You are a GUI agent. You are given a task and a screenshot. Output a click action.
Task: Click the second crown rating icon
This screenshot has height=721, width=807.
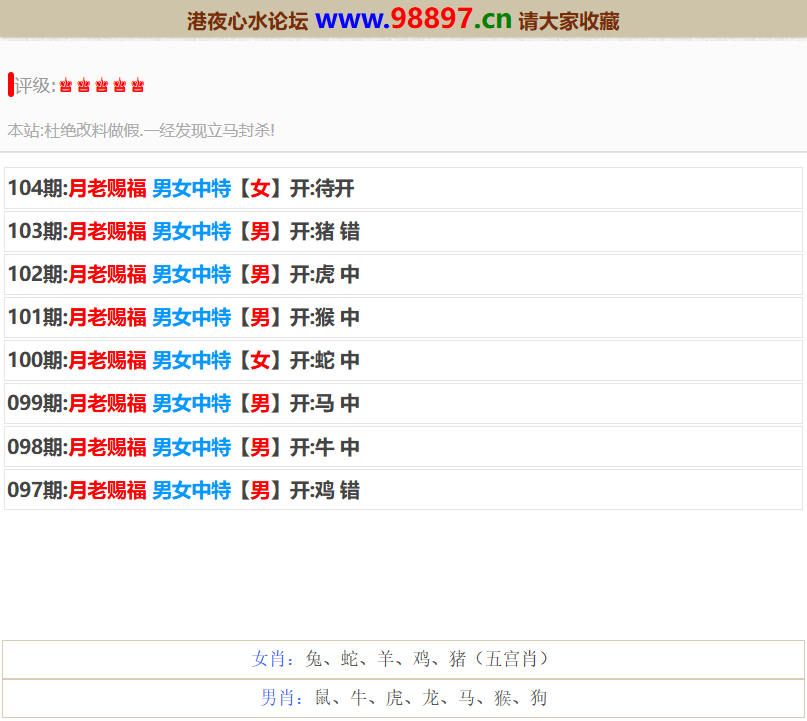(84, 86)
